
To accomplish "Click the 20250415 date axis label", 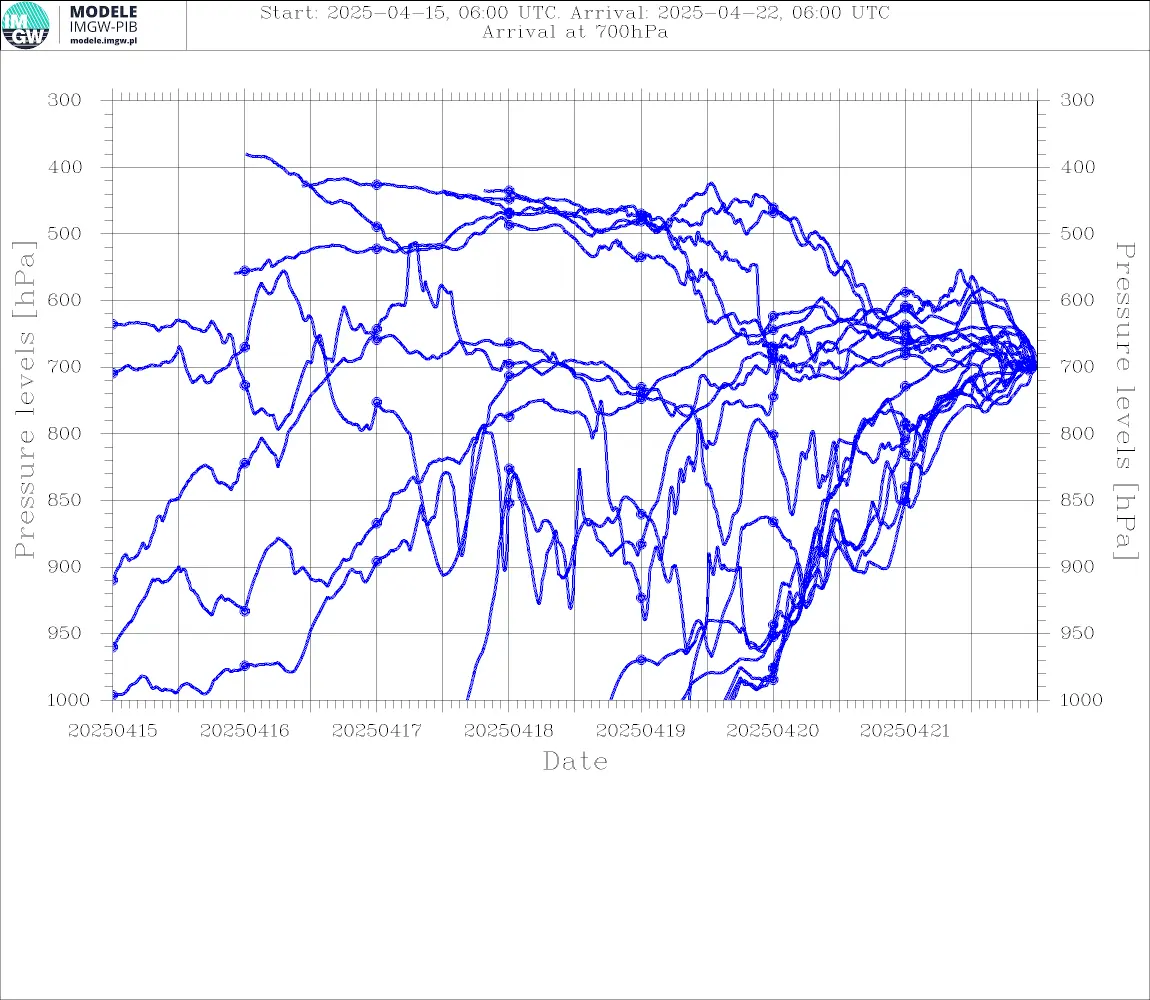I will [112, 731].
